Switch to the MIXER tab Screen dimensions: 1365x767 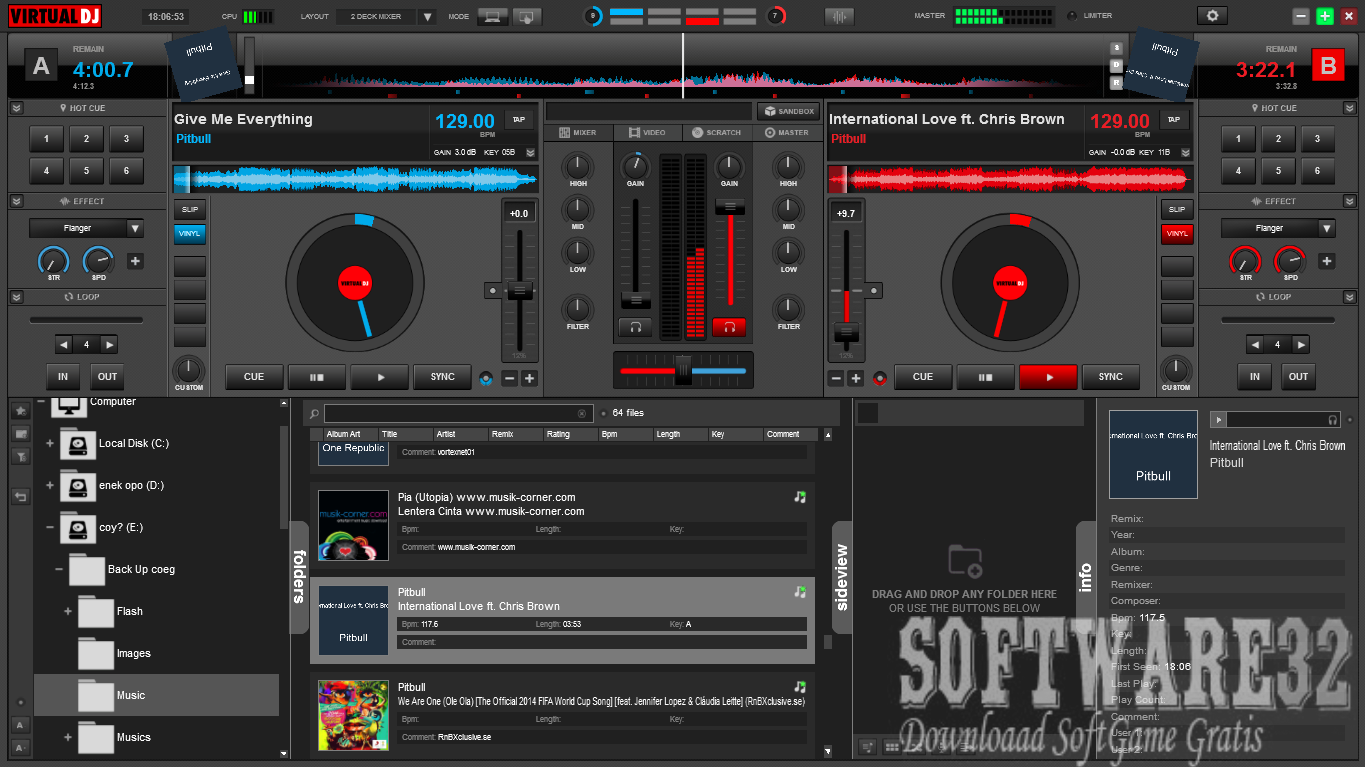(578, 132)
